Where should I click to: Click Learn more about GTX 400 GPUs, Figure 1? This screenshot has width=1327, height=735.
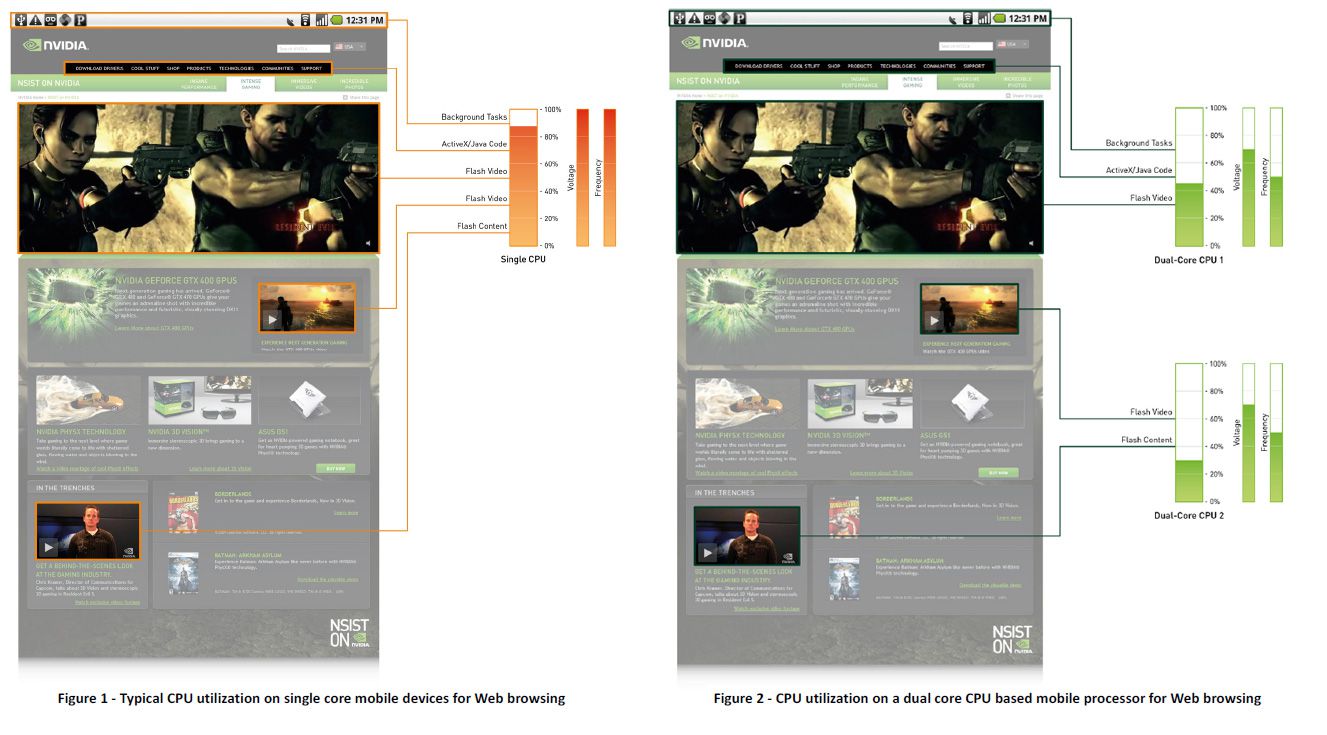point(154,327)
